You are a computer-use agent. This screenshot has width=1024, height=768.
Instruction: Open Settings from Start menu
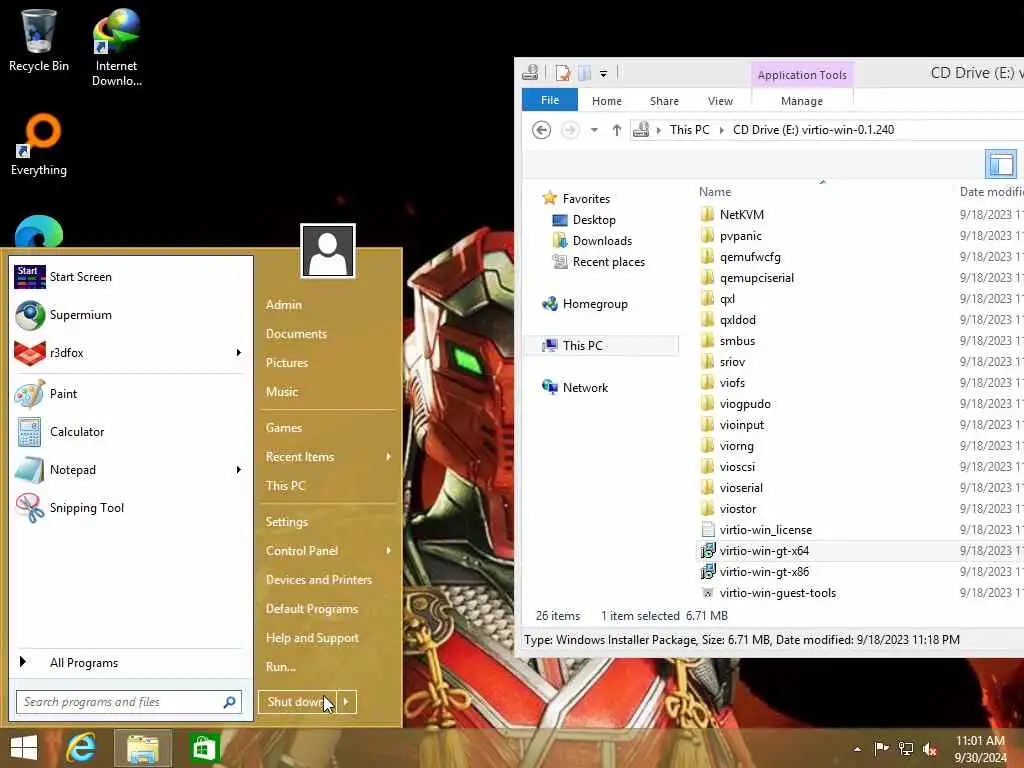tap(287, 522)
